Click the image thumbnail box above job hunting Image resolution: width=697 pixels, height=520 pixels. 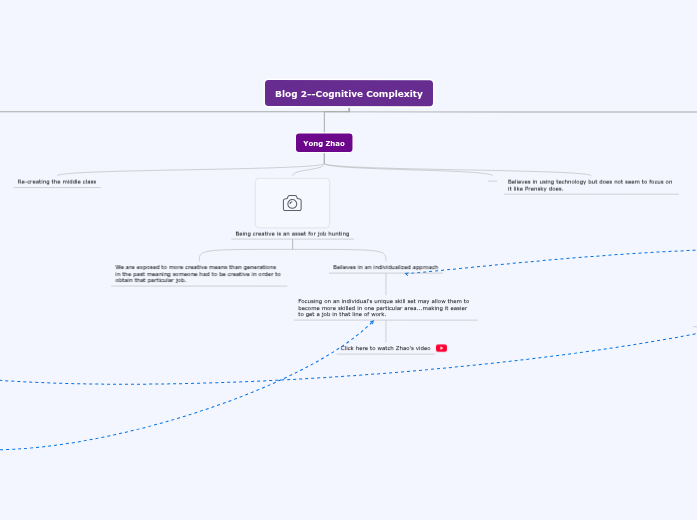coord(292,203)
